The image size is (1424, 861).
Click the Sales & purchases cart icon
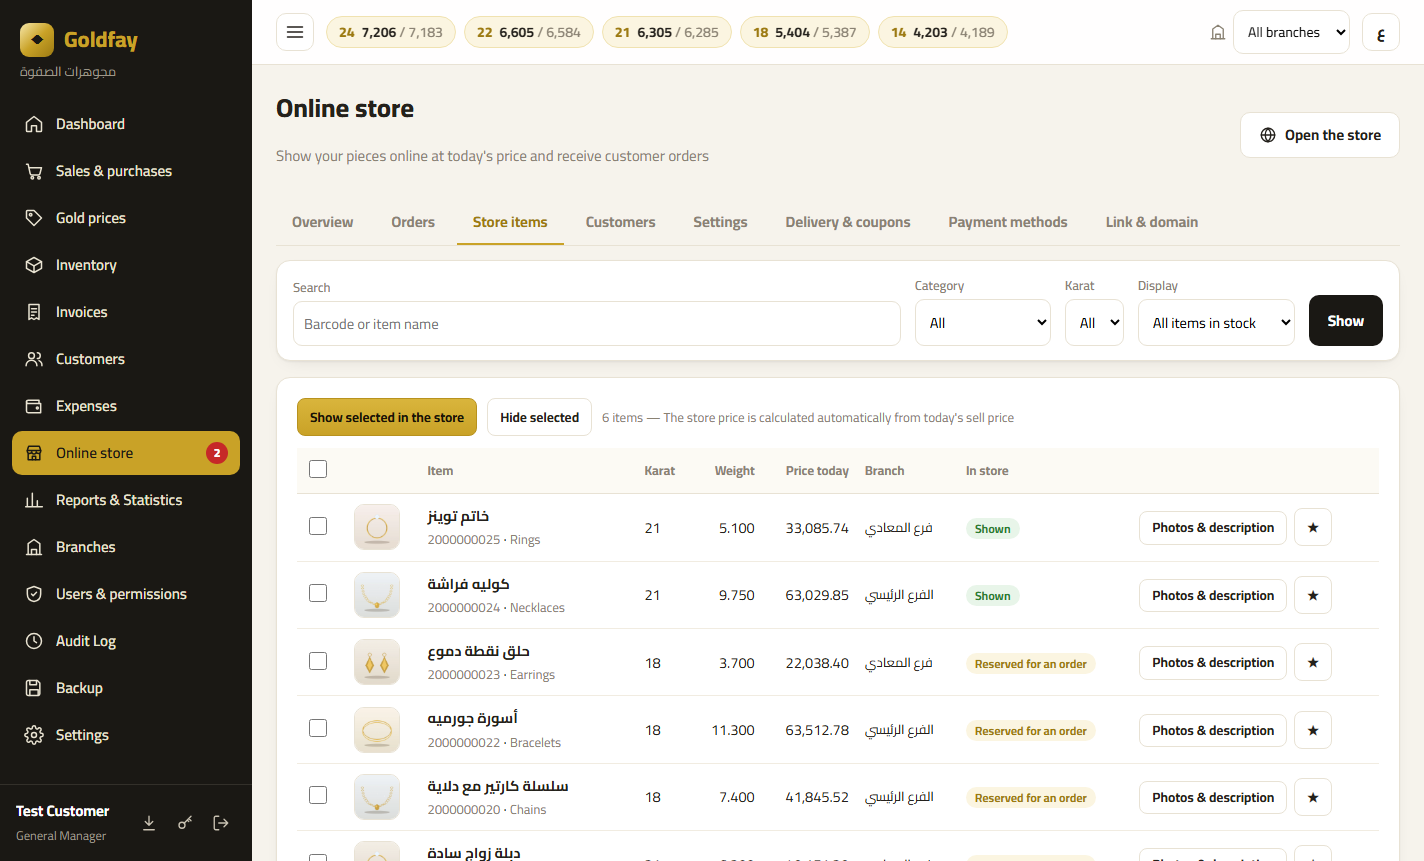[x=34, y=171]
